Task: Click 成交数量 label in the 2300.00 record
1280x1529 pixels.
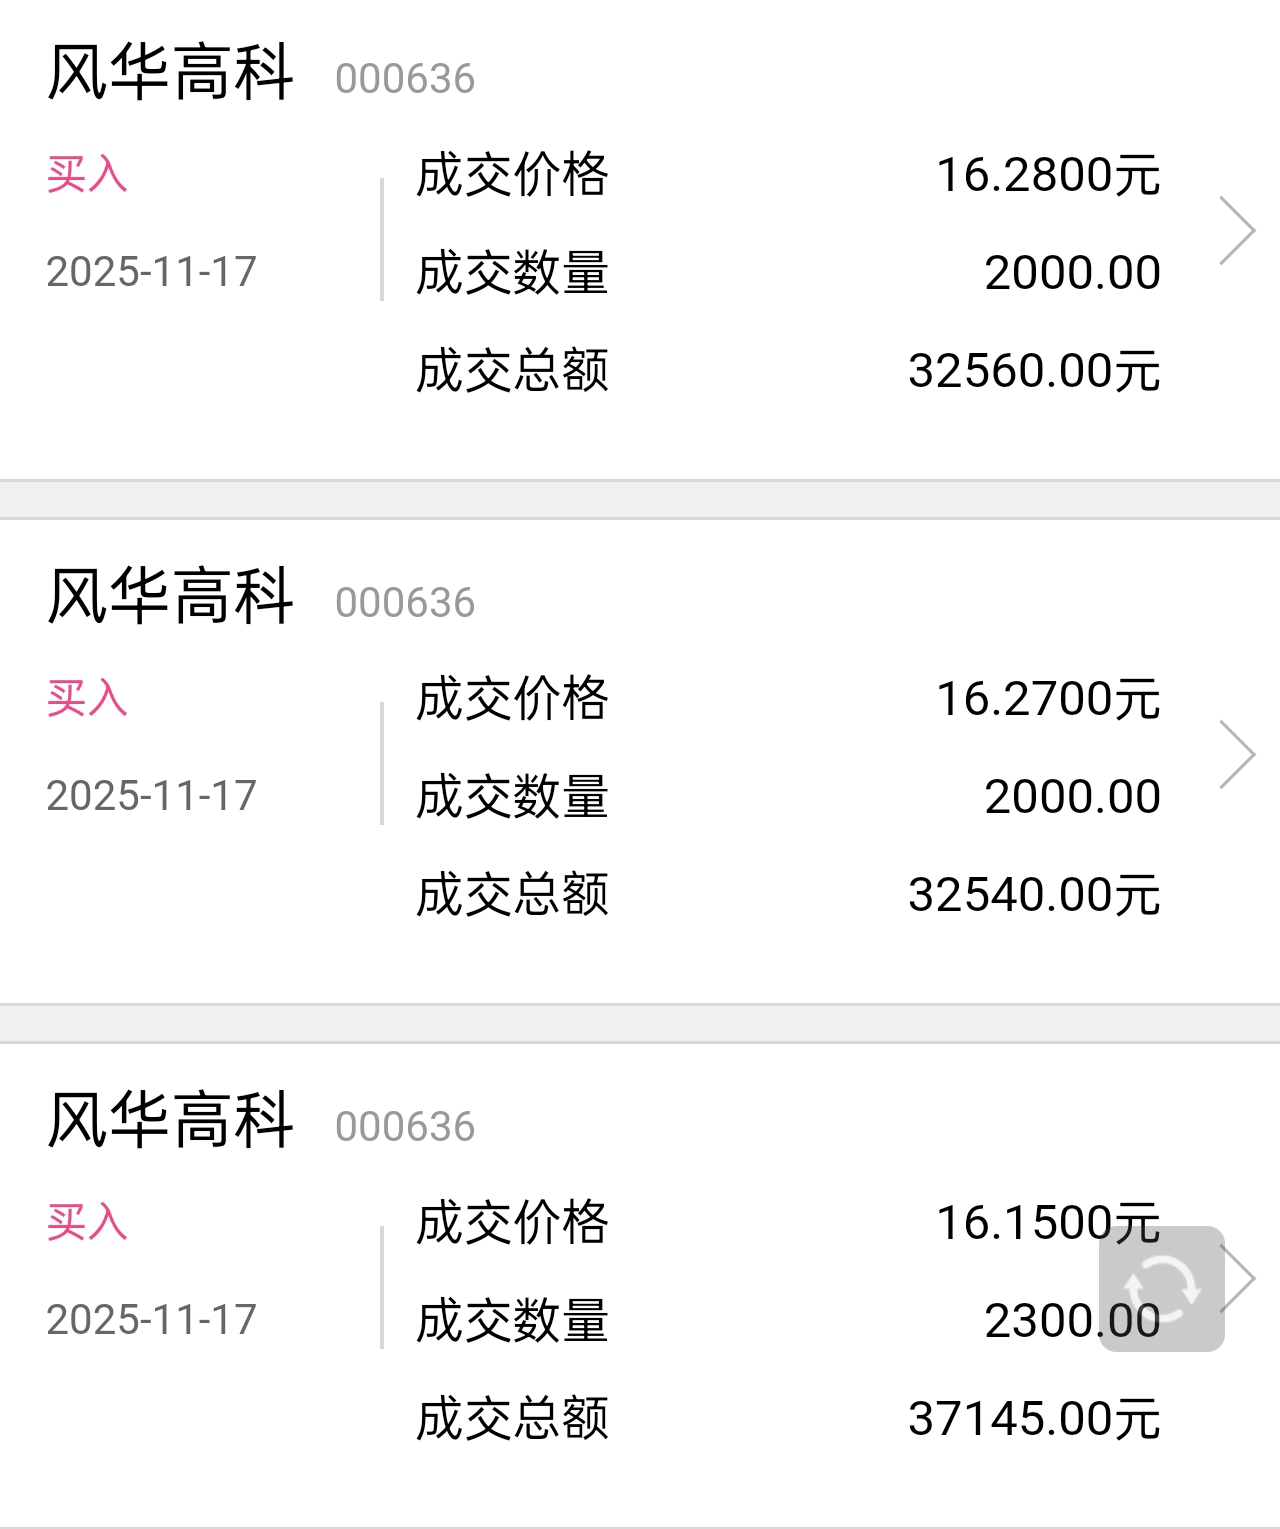Action: pos(513,1321)
